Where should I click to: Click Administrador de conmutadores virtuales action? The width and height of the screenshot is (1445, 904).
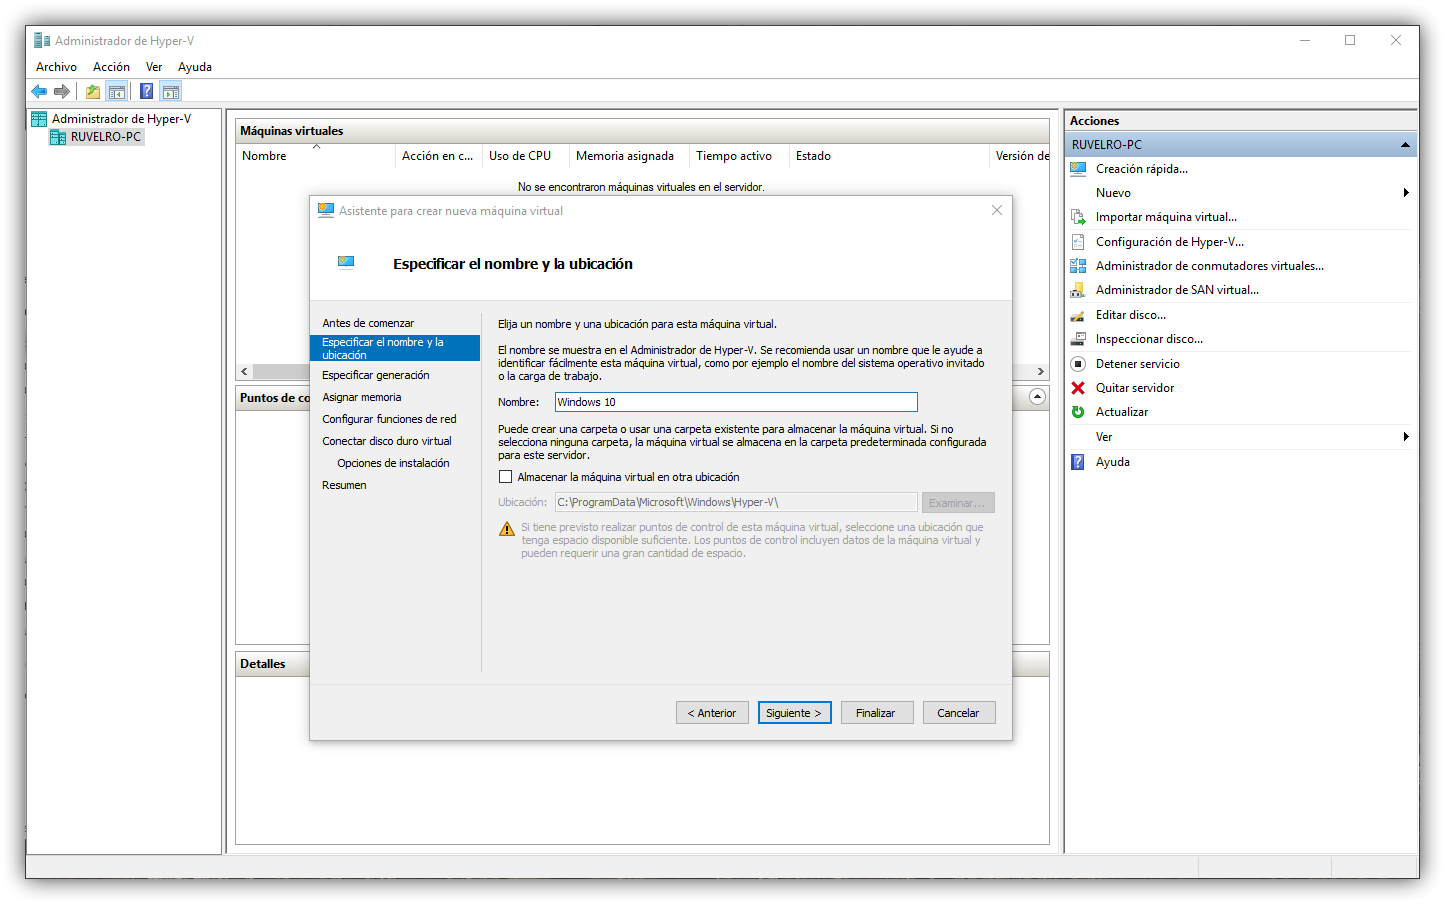(x=1210, y=266)
